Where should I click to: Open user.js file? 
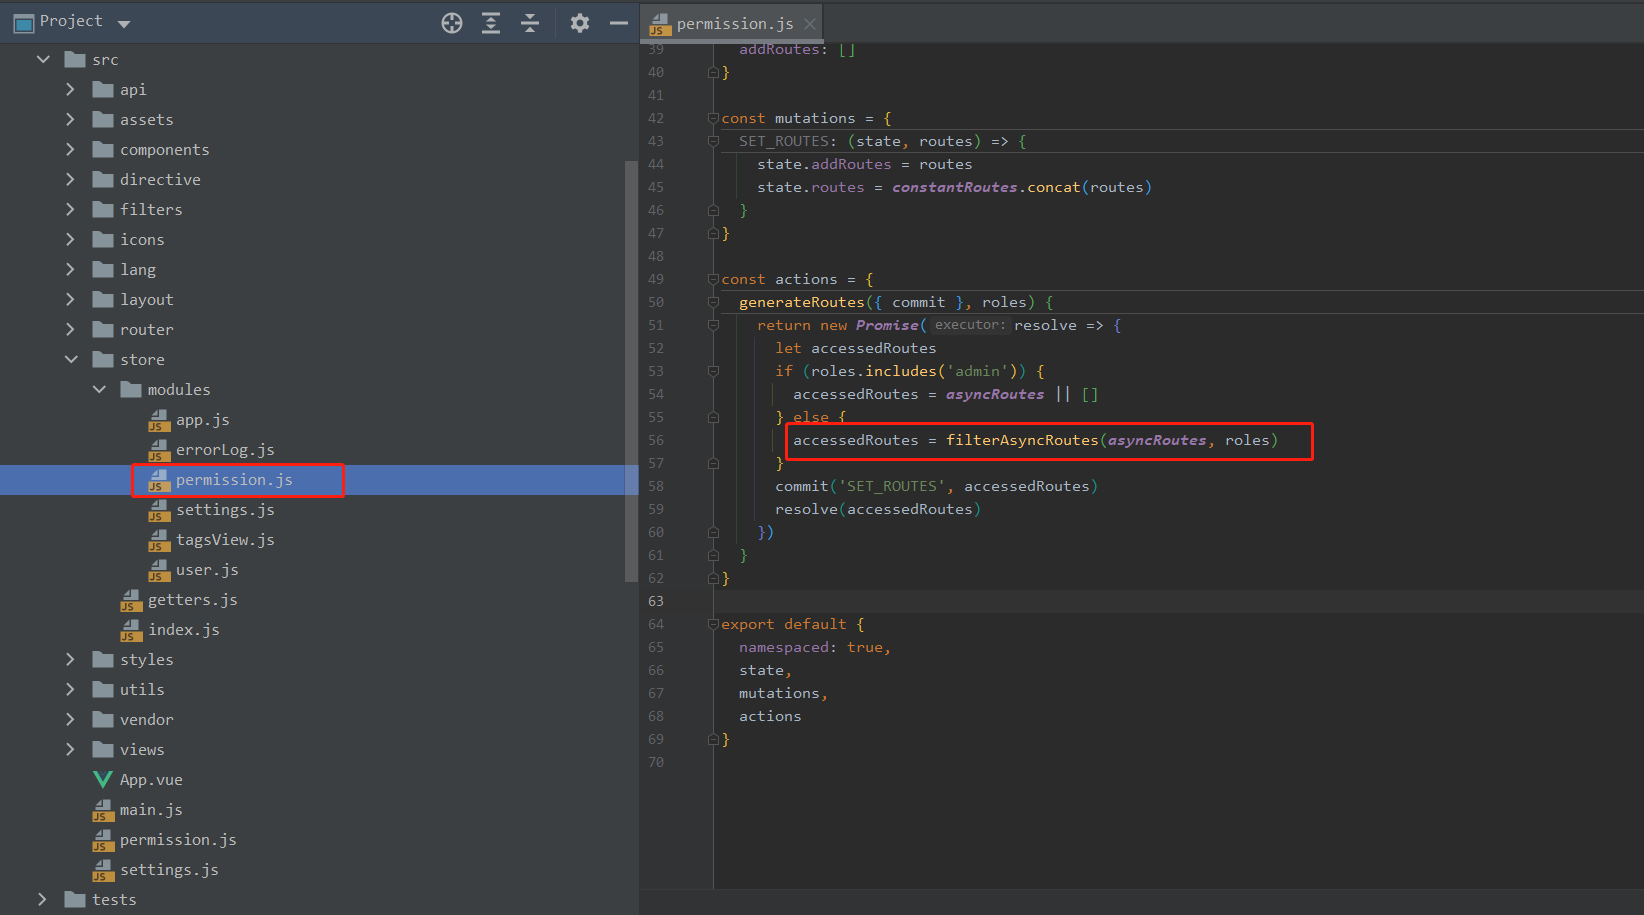[207, 570]
